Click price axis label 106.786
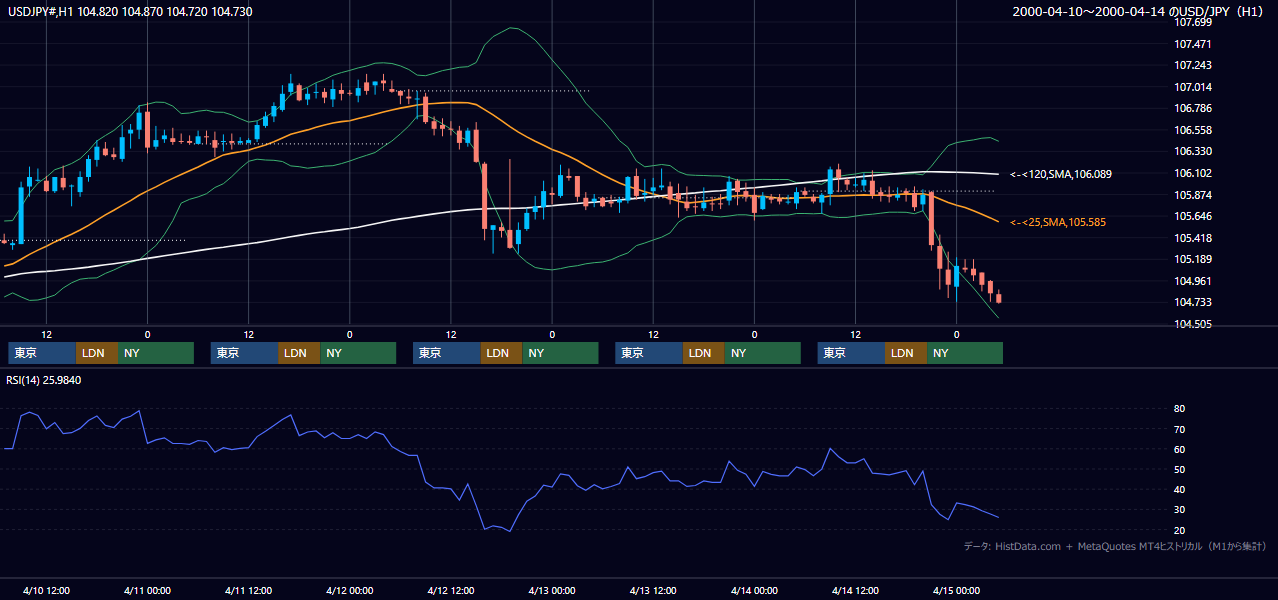1278x600 pixels. coord(1193,108)
